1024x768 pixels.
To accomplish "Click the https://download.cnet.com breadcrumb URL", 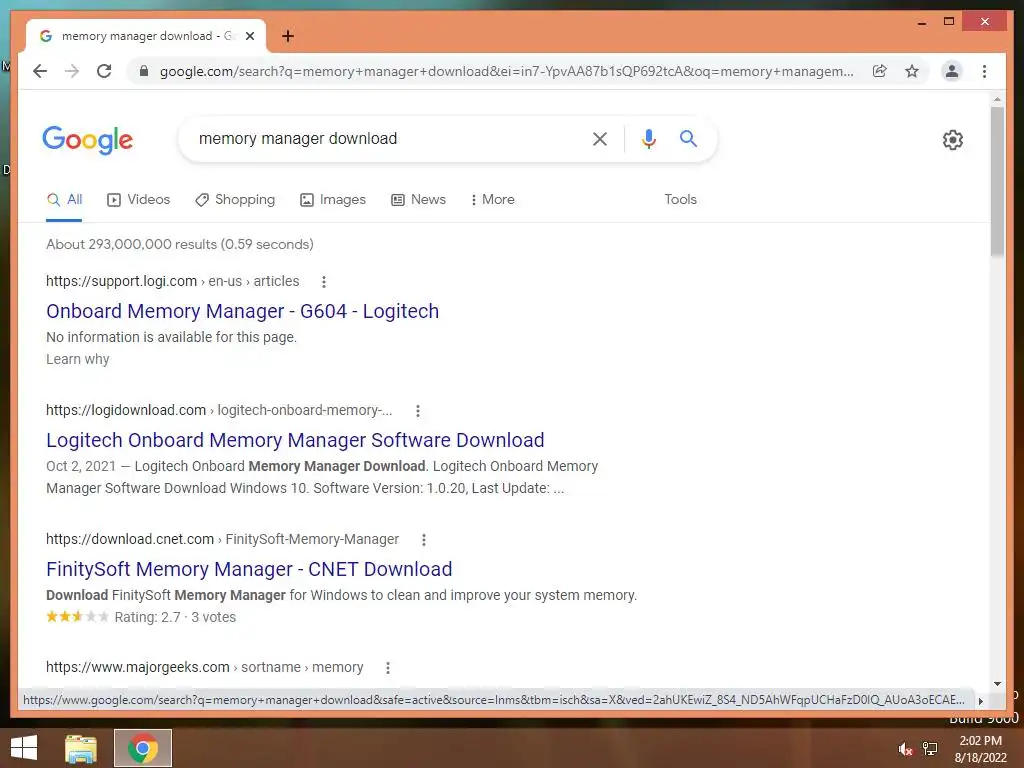I will pyautogui.click(x=130, y=539).
